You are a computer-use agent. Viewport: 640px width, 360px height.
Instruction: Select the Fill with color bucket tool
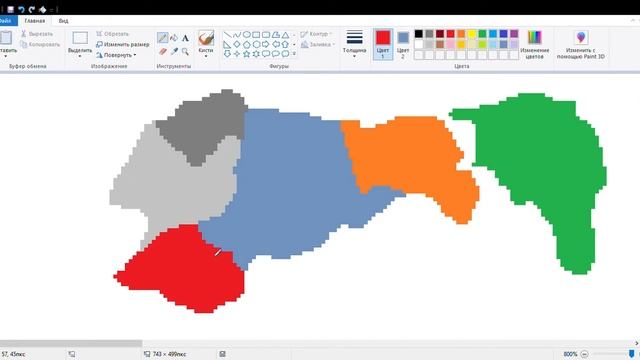[174, 38]
